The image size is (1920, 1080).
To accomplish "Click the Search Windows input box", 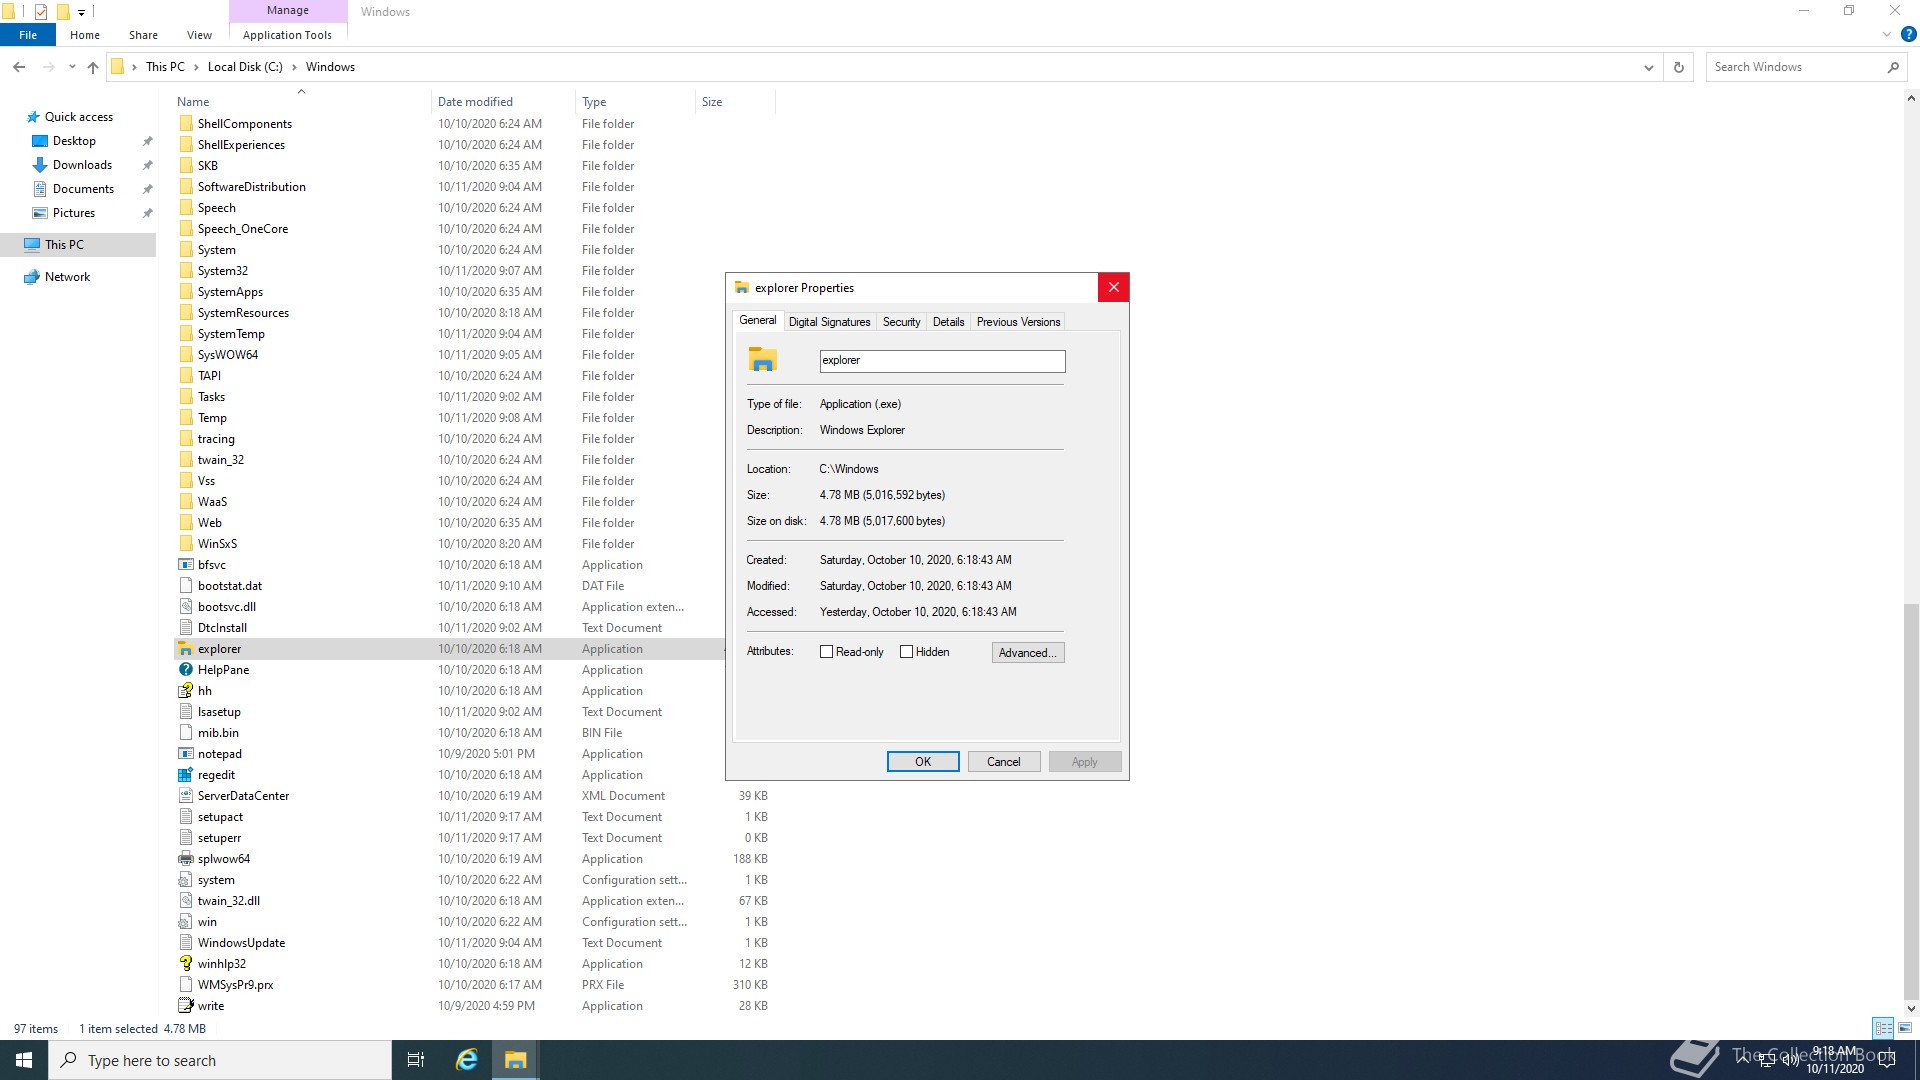I will coord(1795,67).
